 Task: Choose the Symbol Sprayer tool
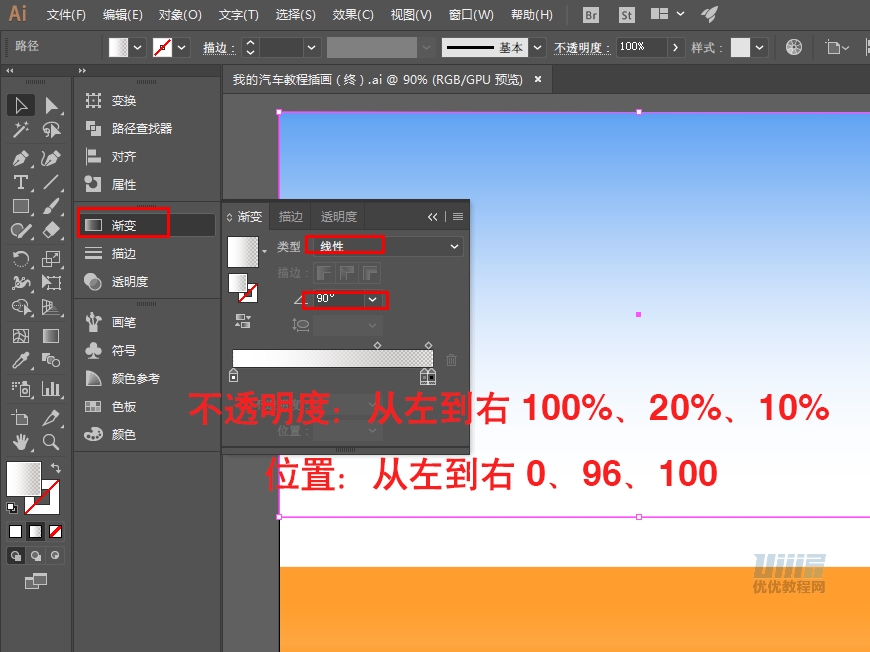[21, 388]
